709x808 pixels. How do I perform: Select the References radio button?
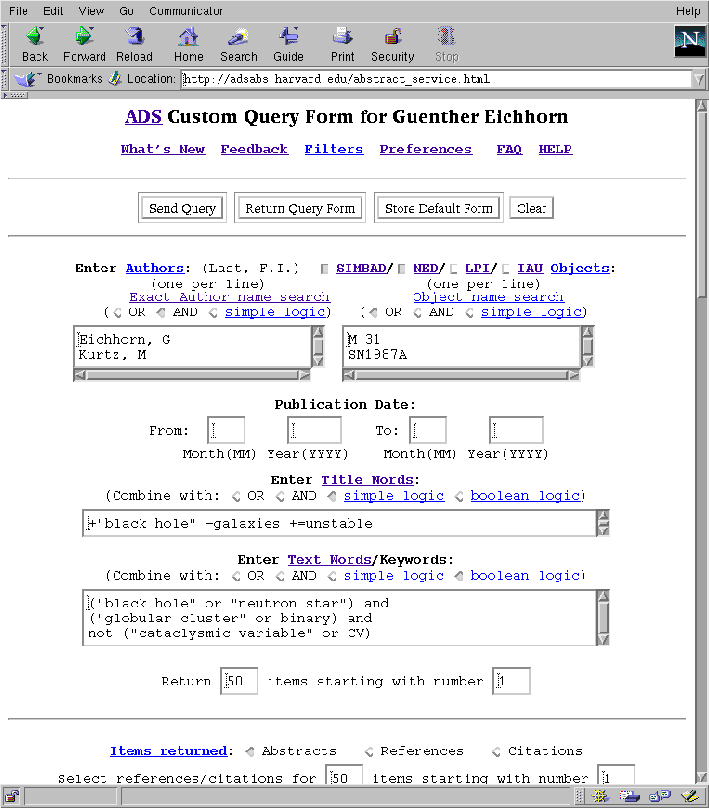point(369,752)
